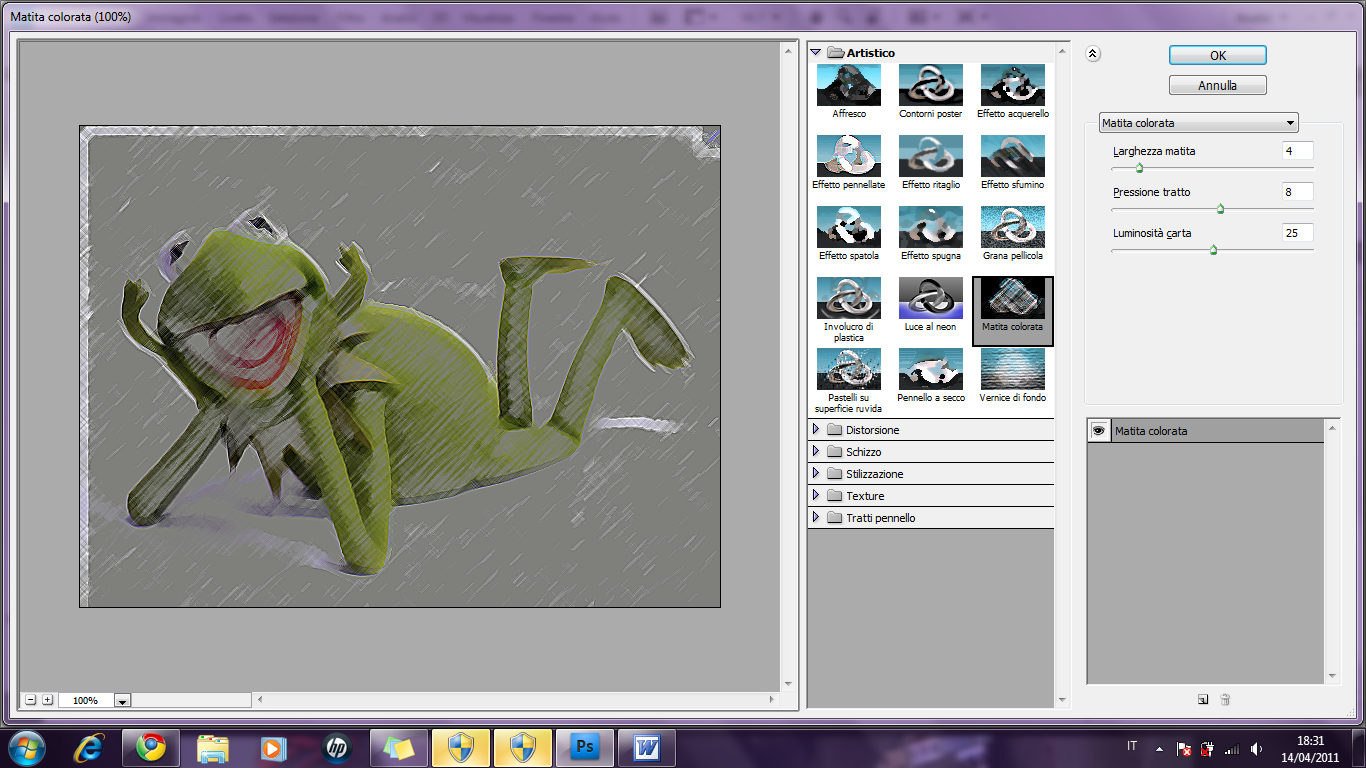Select the Matita colorata thumbnail
1366x769 pixels.
[1013, 298]
